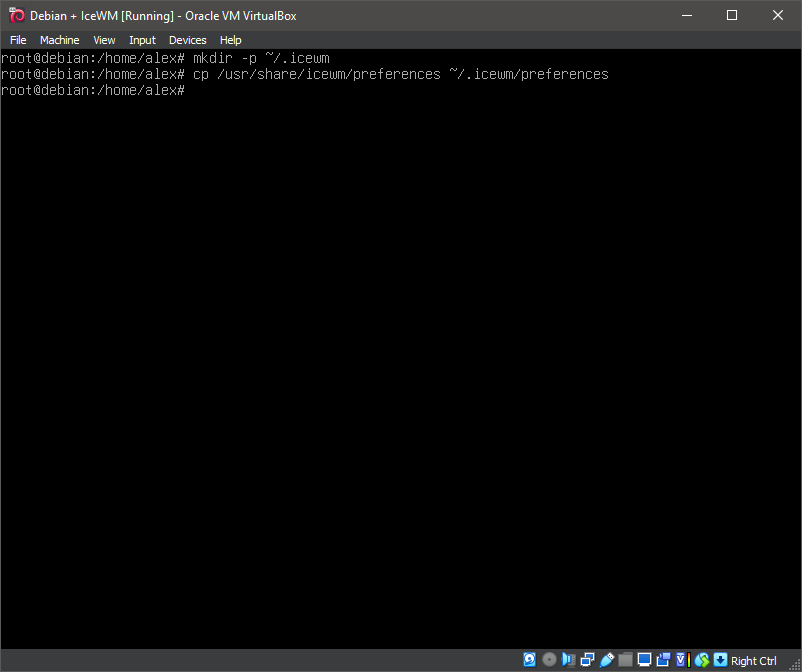Click the video recording status icon
Image resolution: width=802 pixels, height=672 pixels.
point(663,659)
